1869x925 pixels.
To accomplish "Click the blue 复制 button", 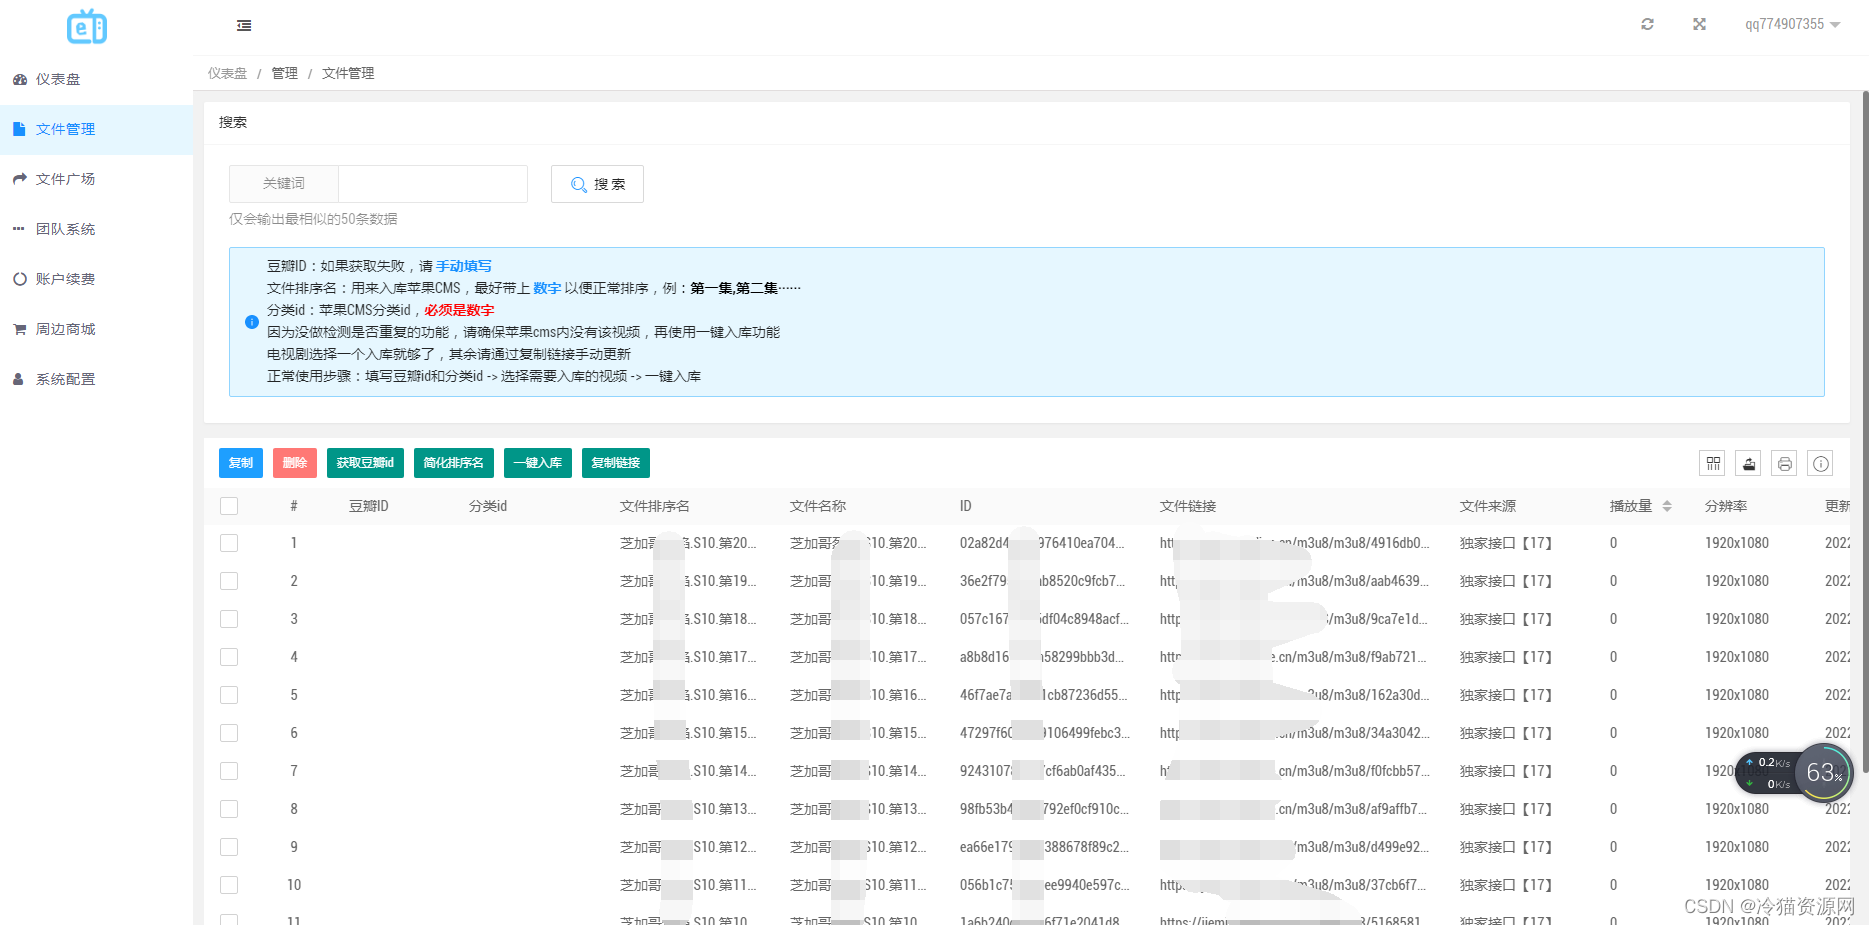I will (x=241, y=463).
